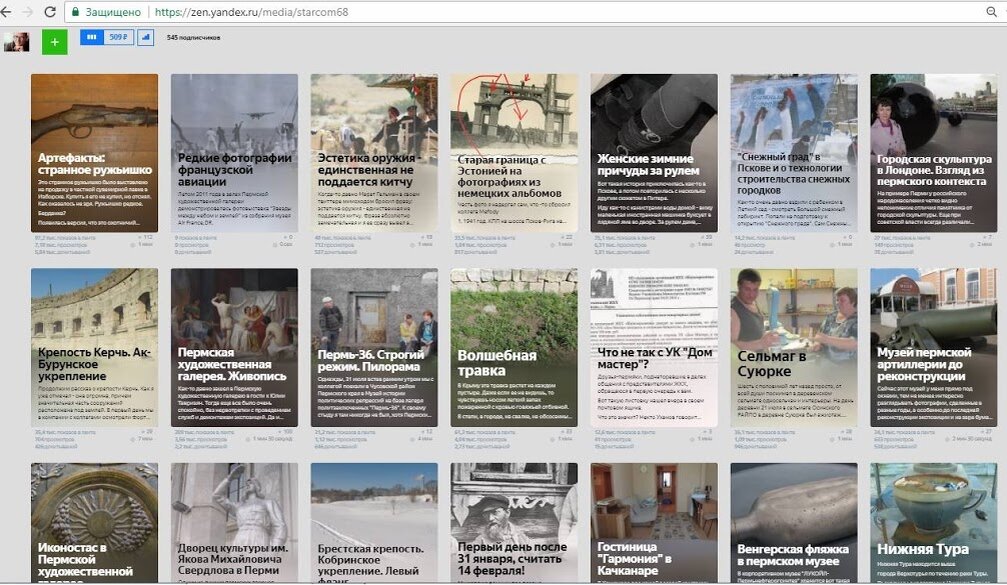Open card Дворец культуры им. Свердлова в Перми

click(x=234, y=523)
